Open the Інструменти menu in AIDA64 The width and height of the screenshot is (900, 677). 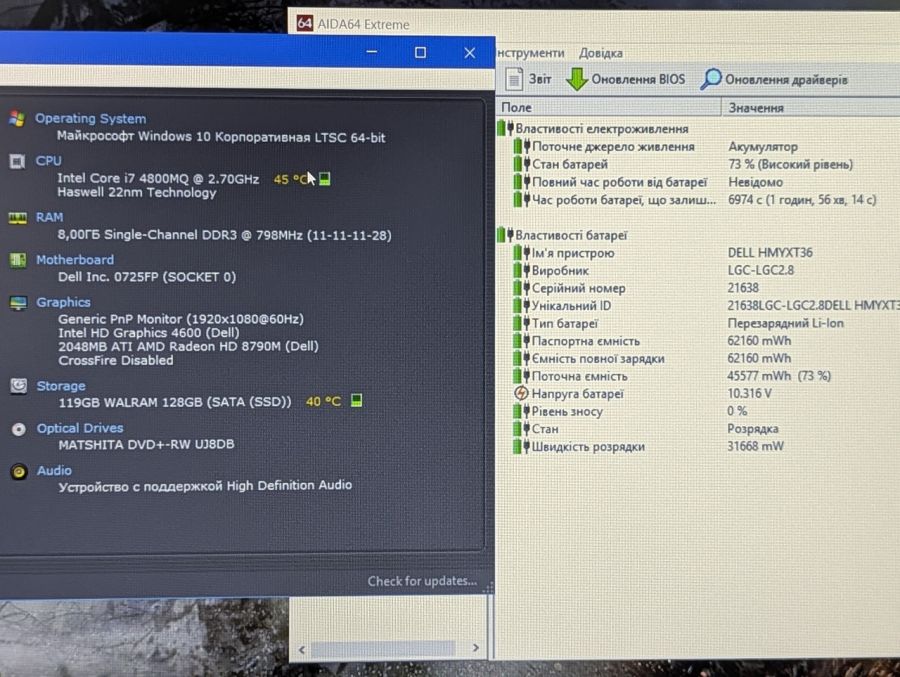pyautogui.click(x=530, y=53)
